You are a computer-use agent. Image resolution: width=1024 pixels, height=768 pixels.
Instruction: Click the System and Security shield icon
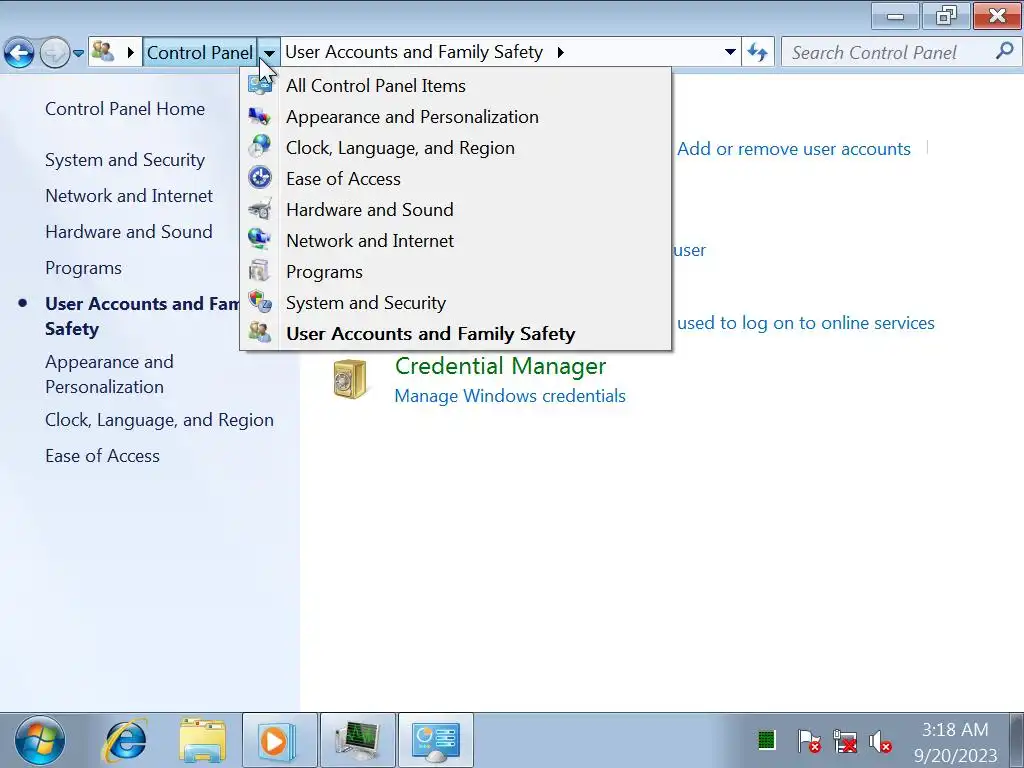pyautogui.click(x=260, y=302)
